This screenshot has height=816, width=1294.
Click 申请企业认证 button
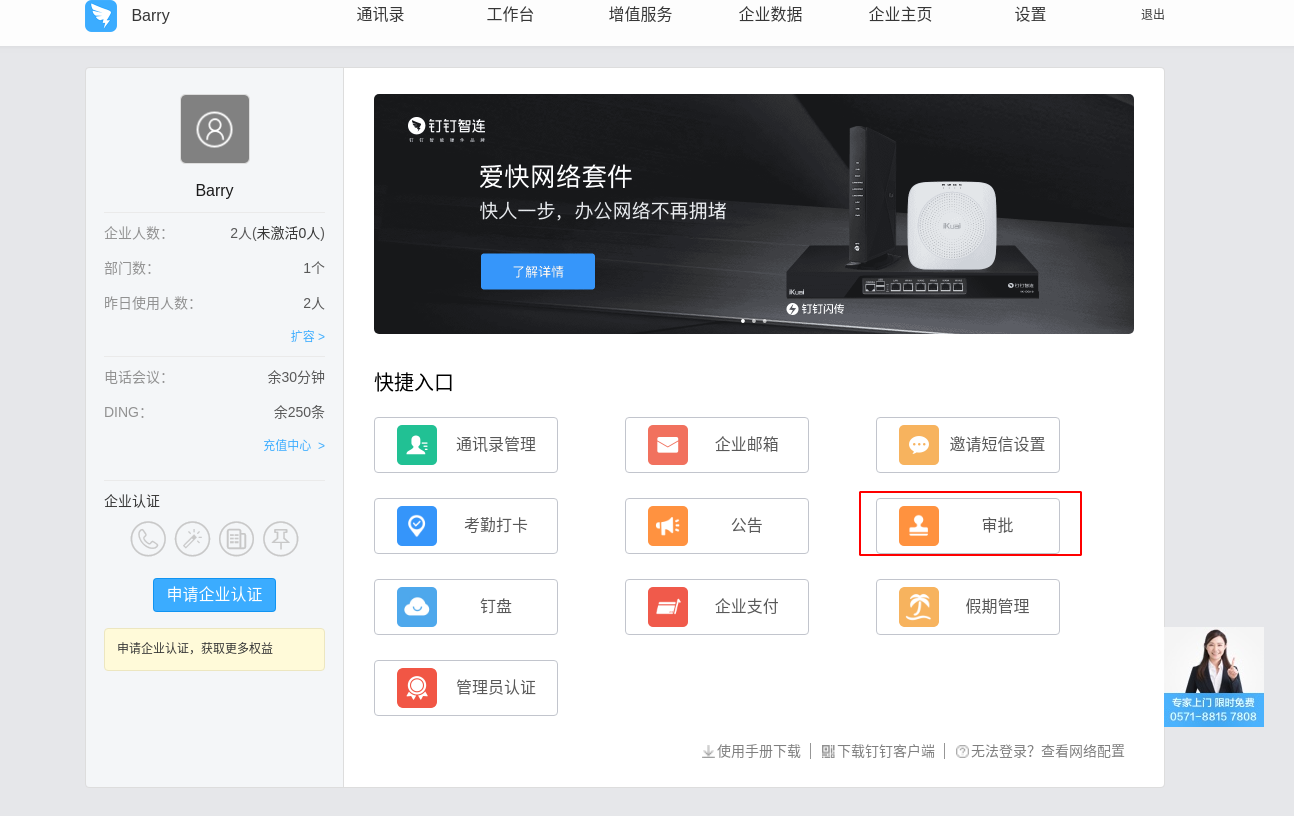[x=214, y=595]
